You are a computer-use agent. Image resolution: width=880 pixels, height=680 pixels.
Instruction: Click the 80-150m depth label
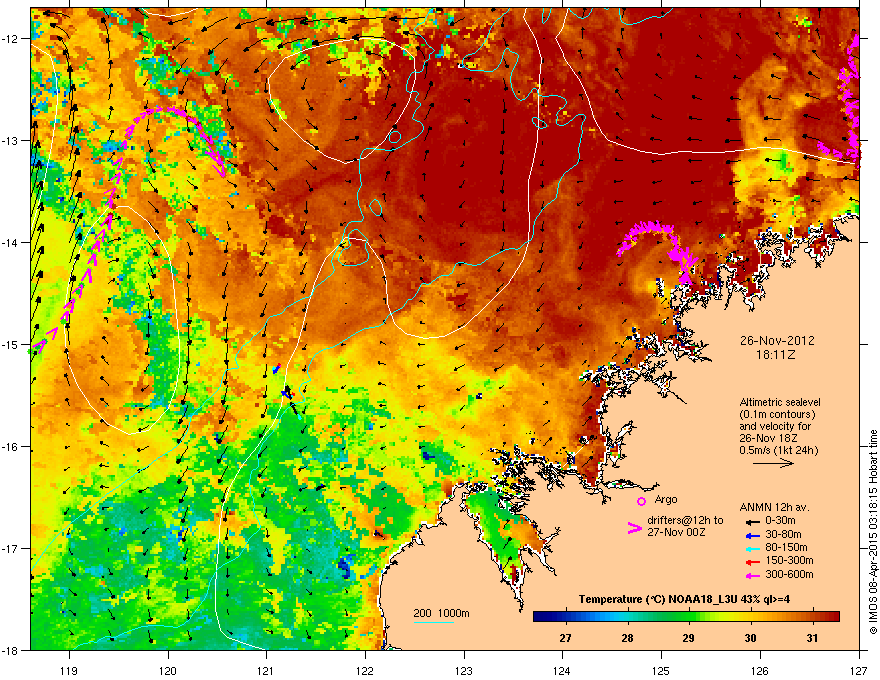[786, 548]
